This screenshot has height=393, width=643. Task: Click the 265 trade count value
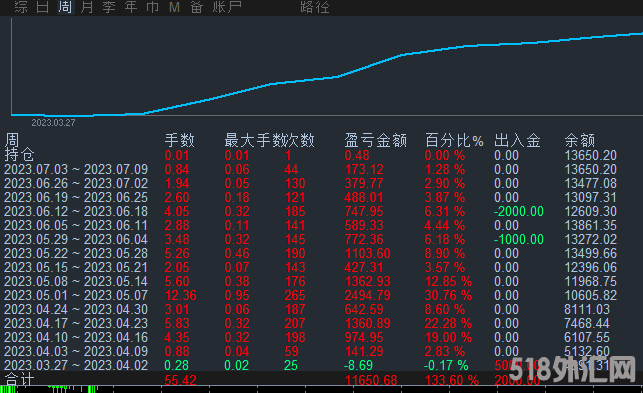[295, 295]
